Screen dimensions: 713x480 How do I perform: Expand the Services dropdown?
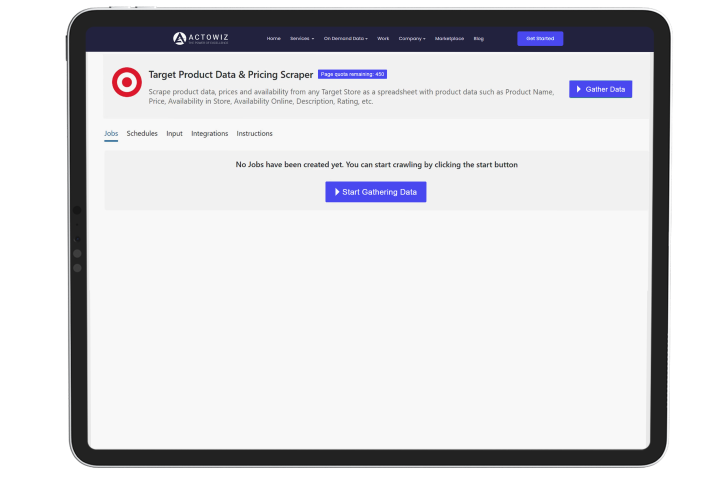[x=302, y=39]
